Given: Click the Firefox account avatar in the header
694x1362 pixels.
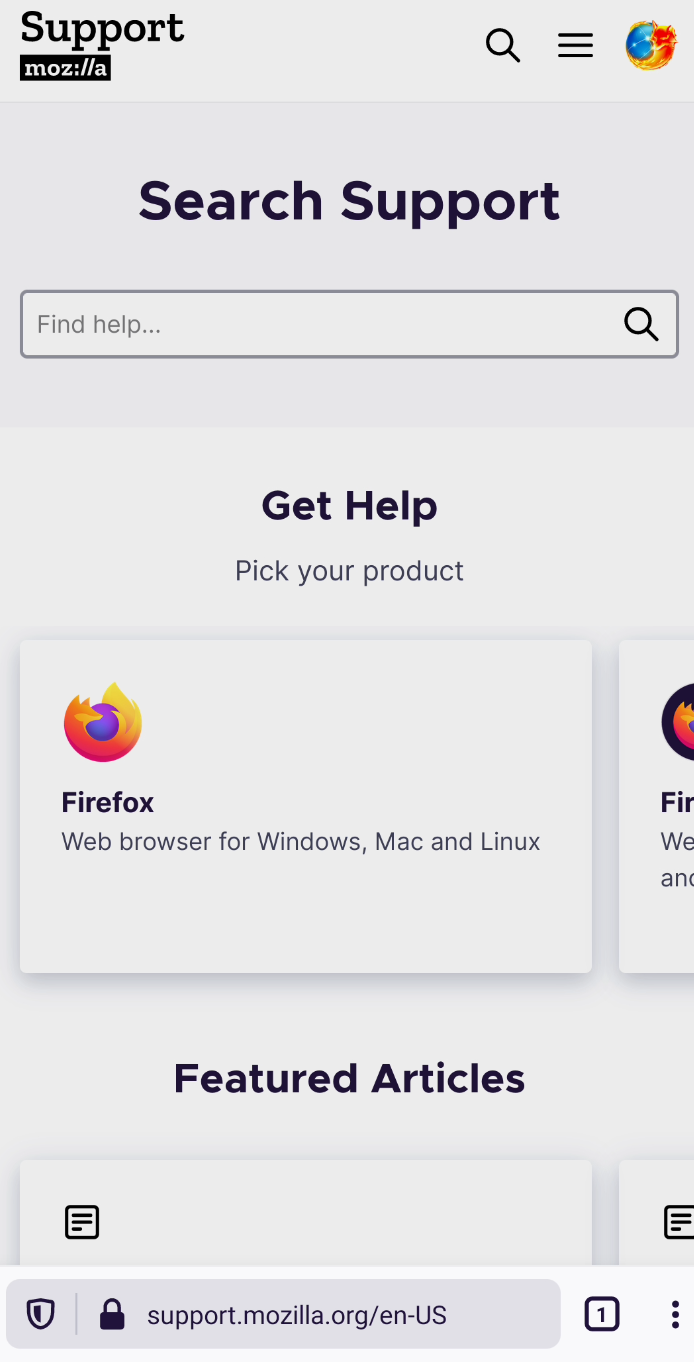Looking at the screenshot, I should [651, 45].
